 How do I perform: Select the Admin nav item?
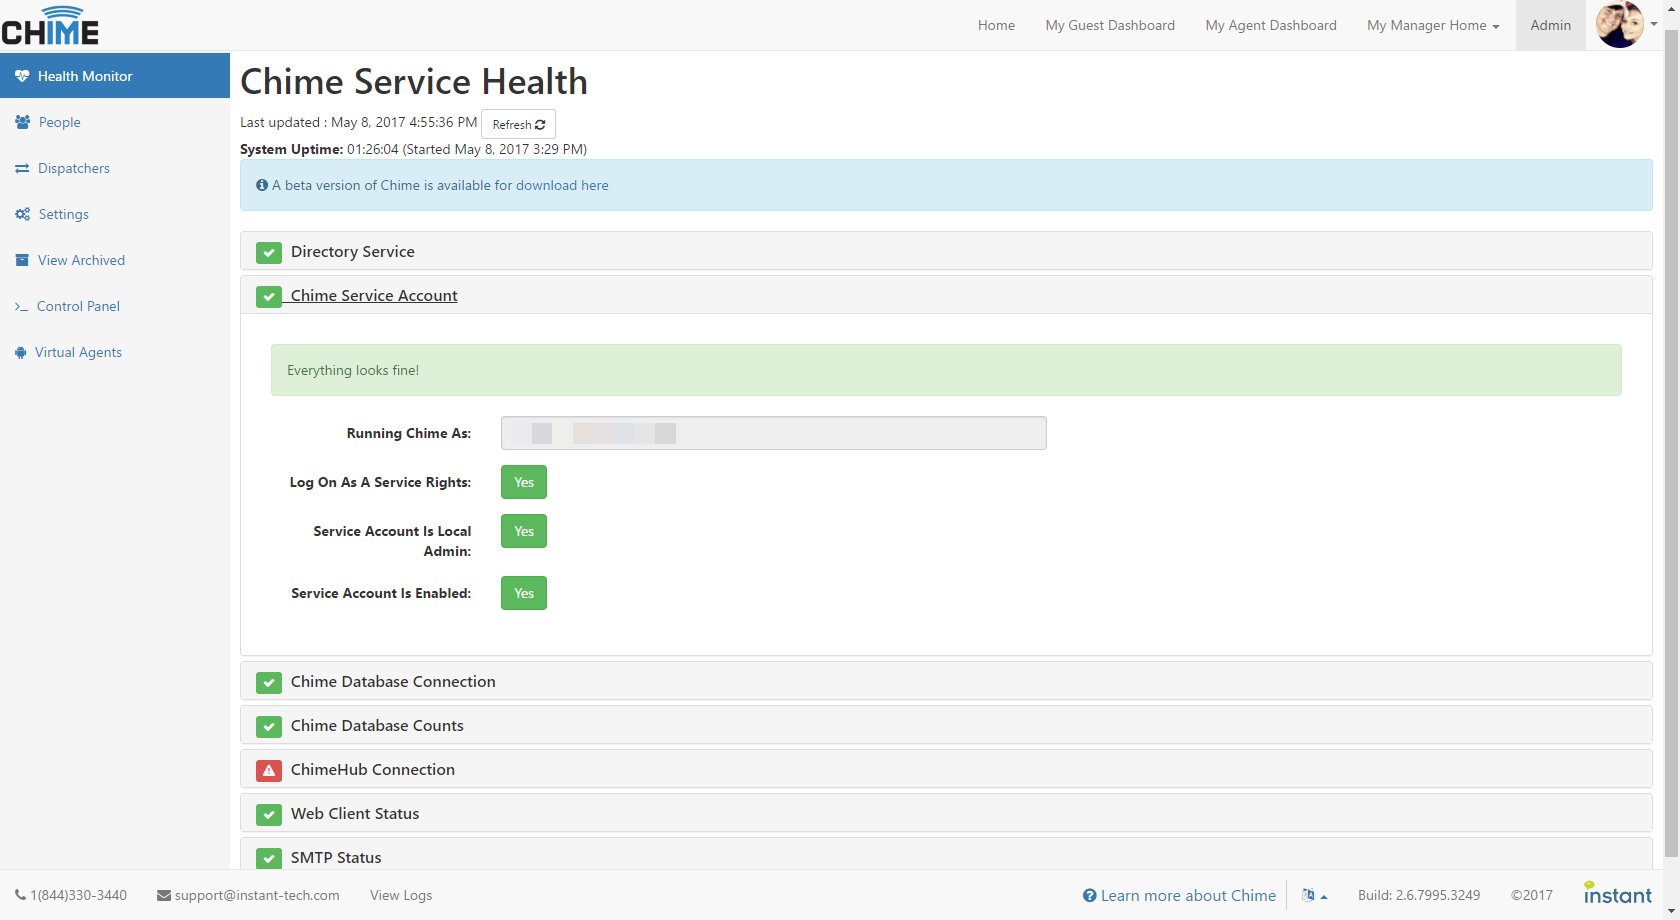point(1550,25)
